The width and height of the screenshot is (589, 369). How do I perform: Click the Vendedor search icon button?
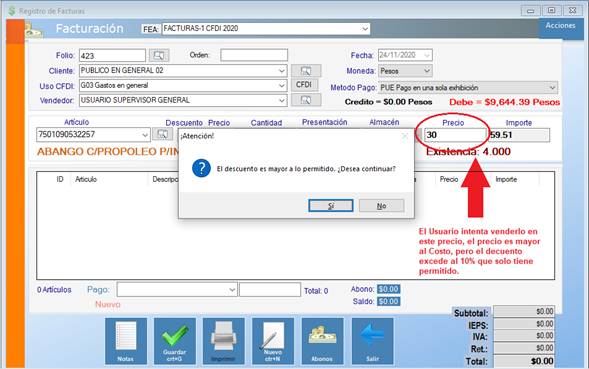pyautogui.click(x=306, y=100)
